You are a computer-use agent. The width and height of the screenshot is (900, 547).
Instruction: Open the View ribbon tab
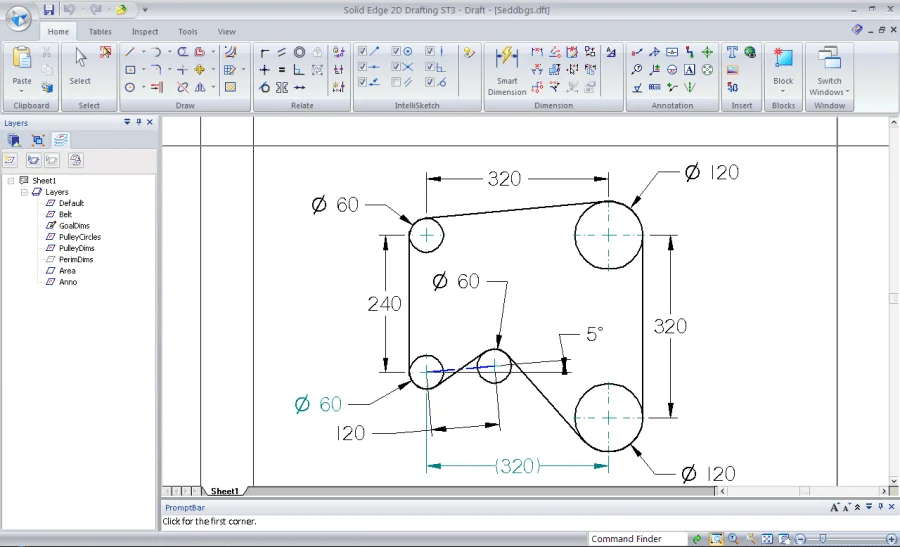[x=226, y=32]
